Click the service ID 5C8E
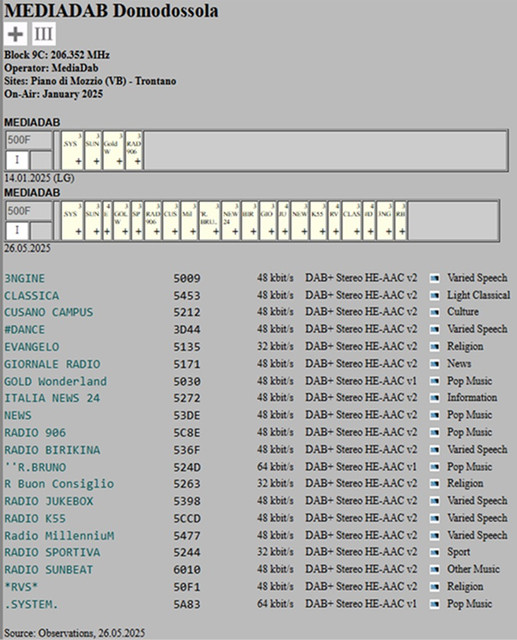 (187, 433)
